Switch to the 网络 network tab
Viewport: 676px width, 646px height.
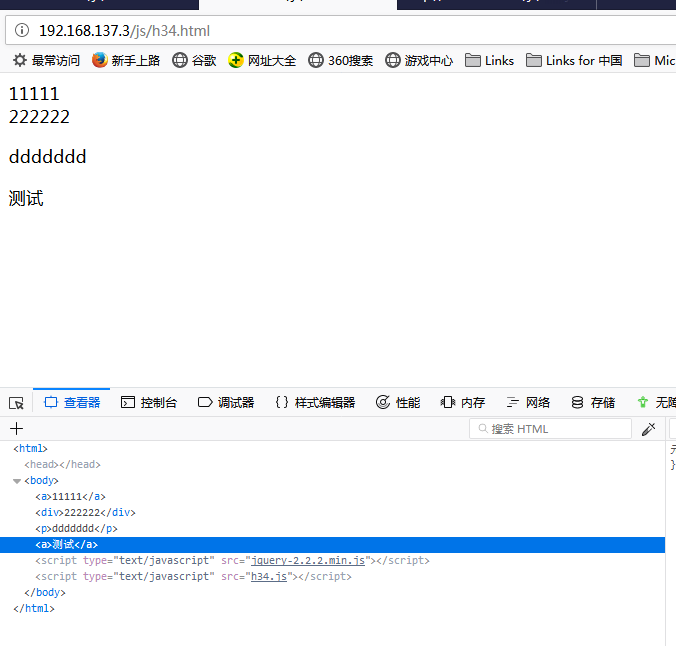(528, 402)
